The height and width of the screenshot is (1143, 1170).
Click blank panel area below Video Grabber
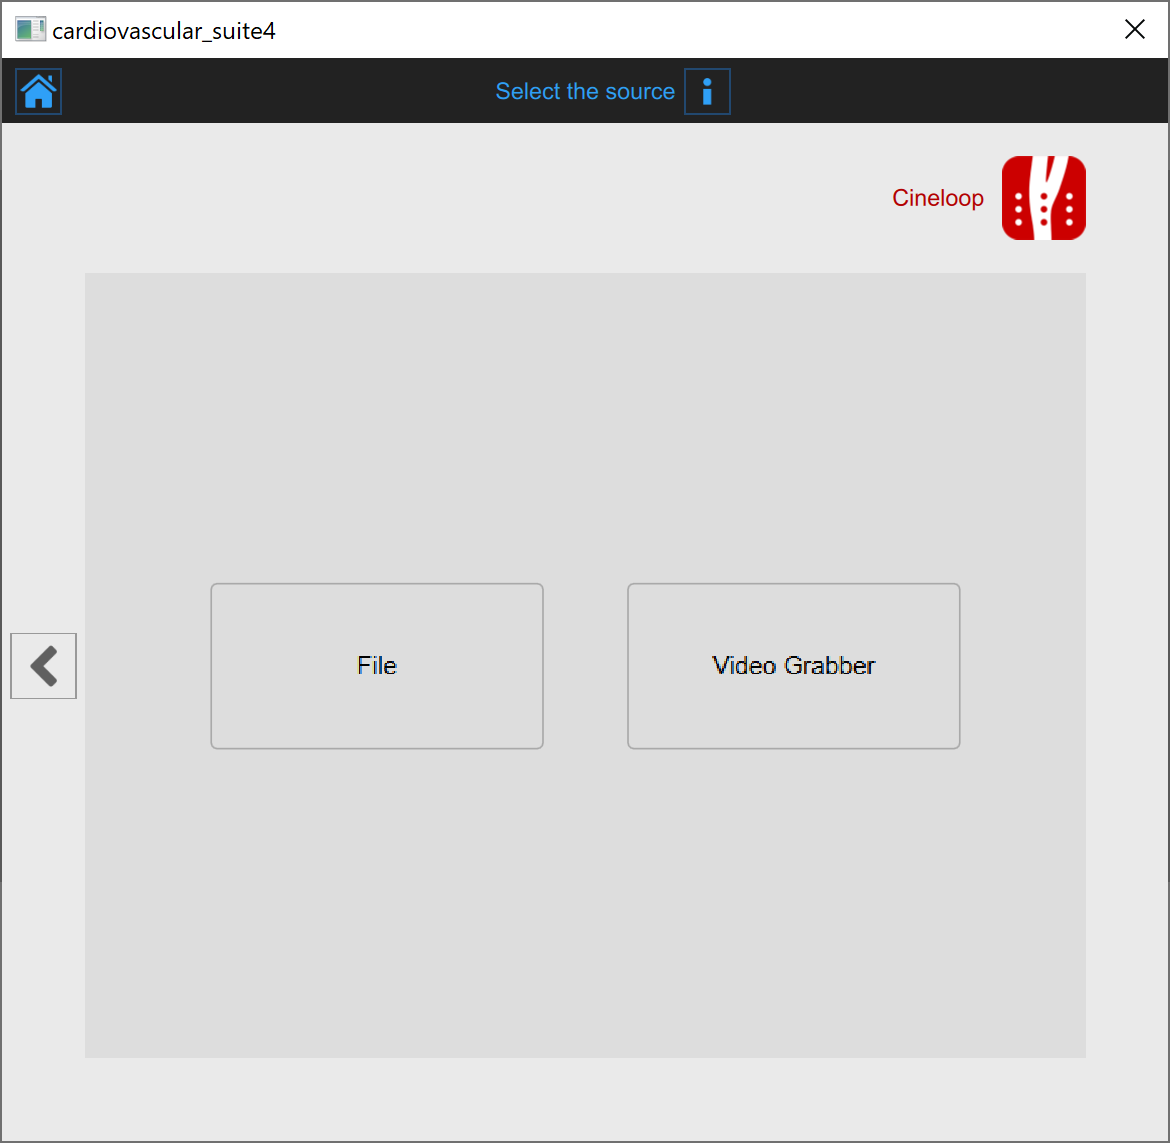(793, 900)
